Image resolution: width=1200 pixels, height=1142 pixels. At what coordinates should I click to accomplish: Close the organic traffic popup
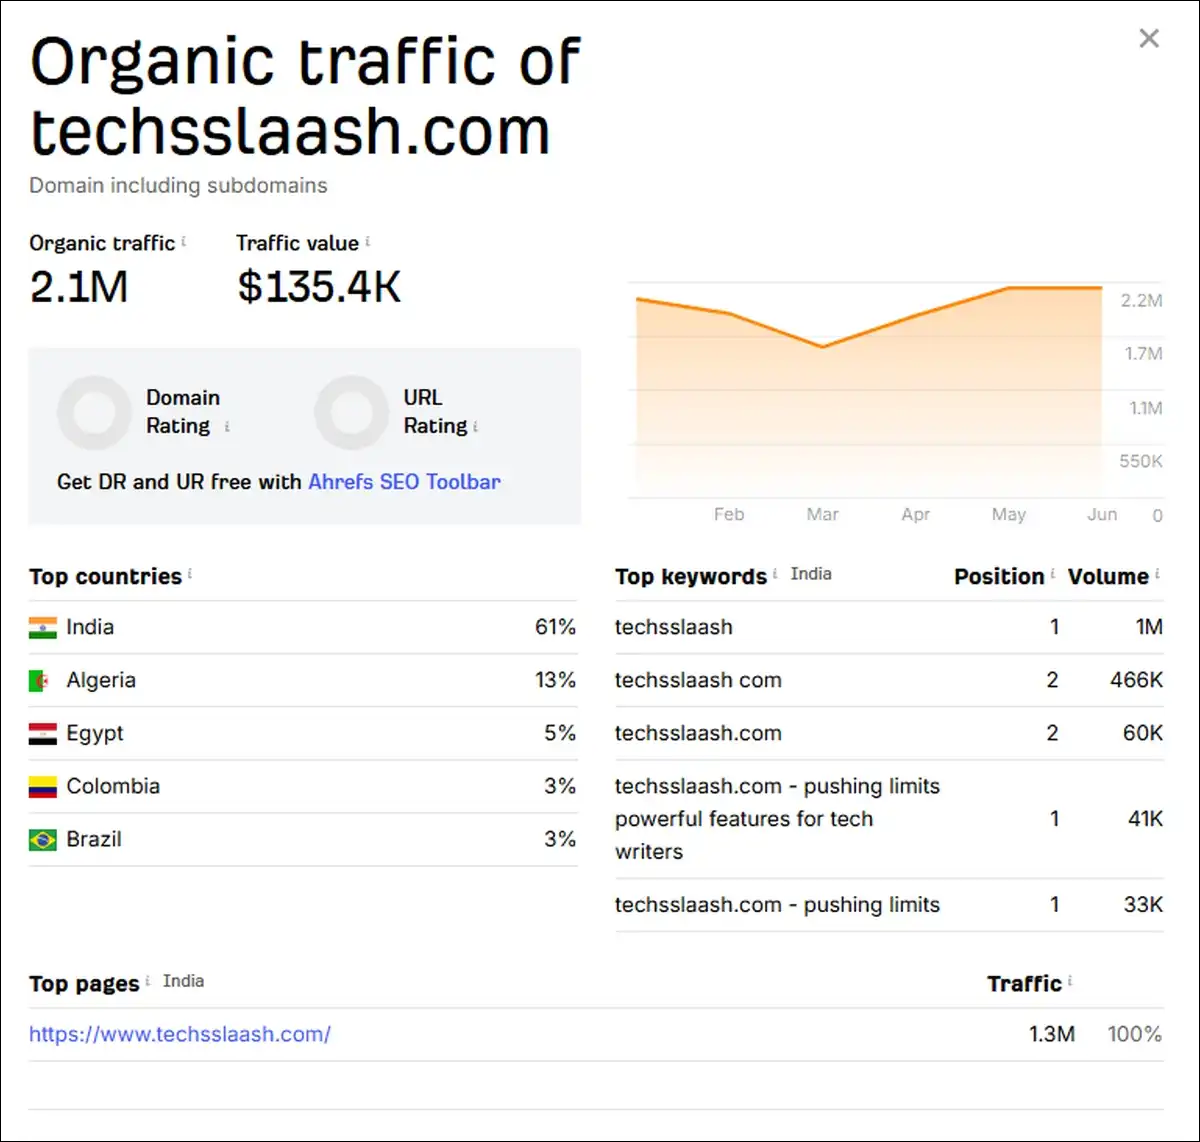(1149, 38)
